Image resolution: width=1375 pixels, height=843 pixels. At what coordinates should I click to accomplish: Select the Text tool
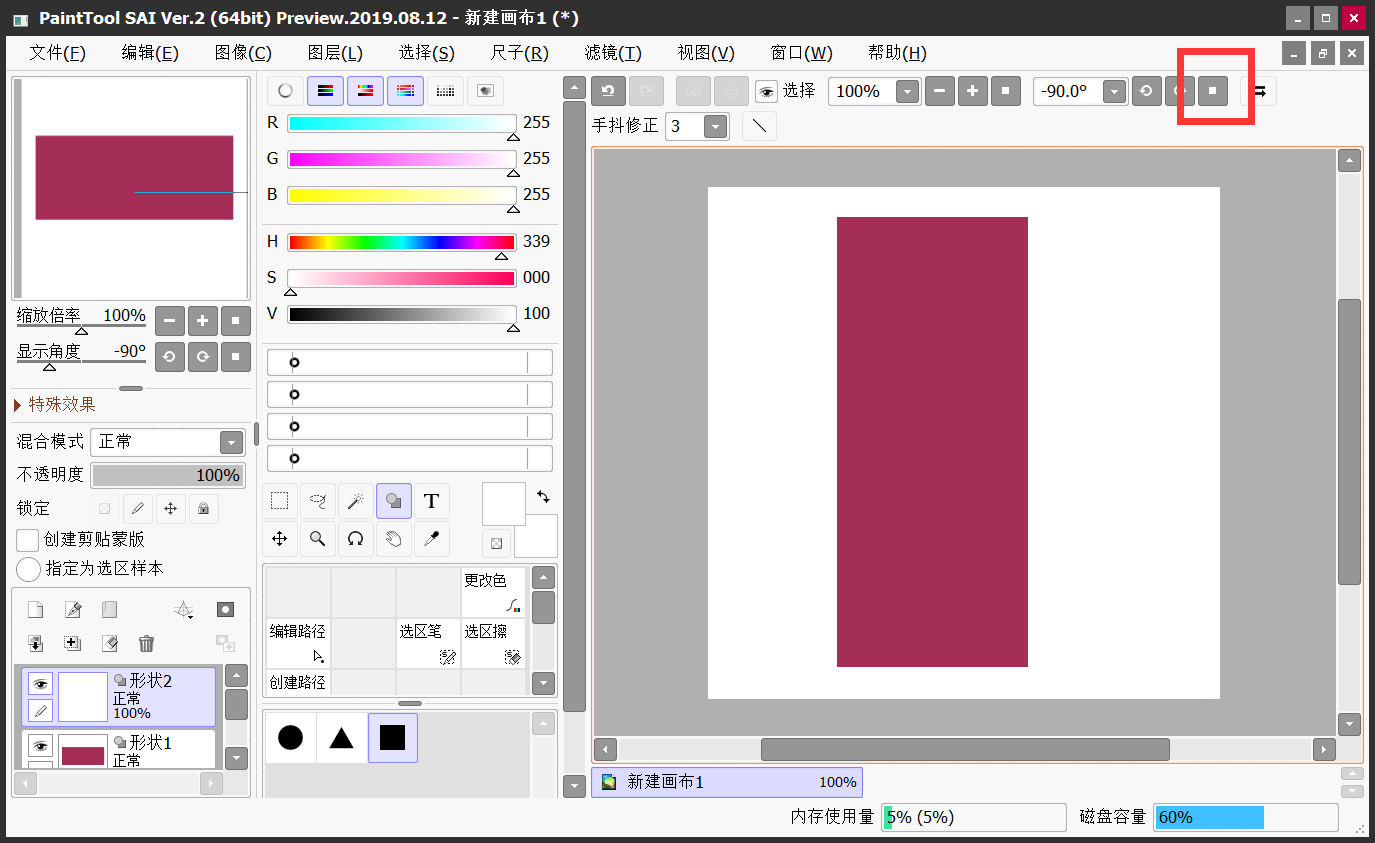click(431, 501)
